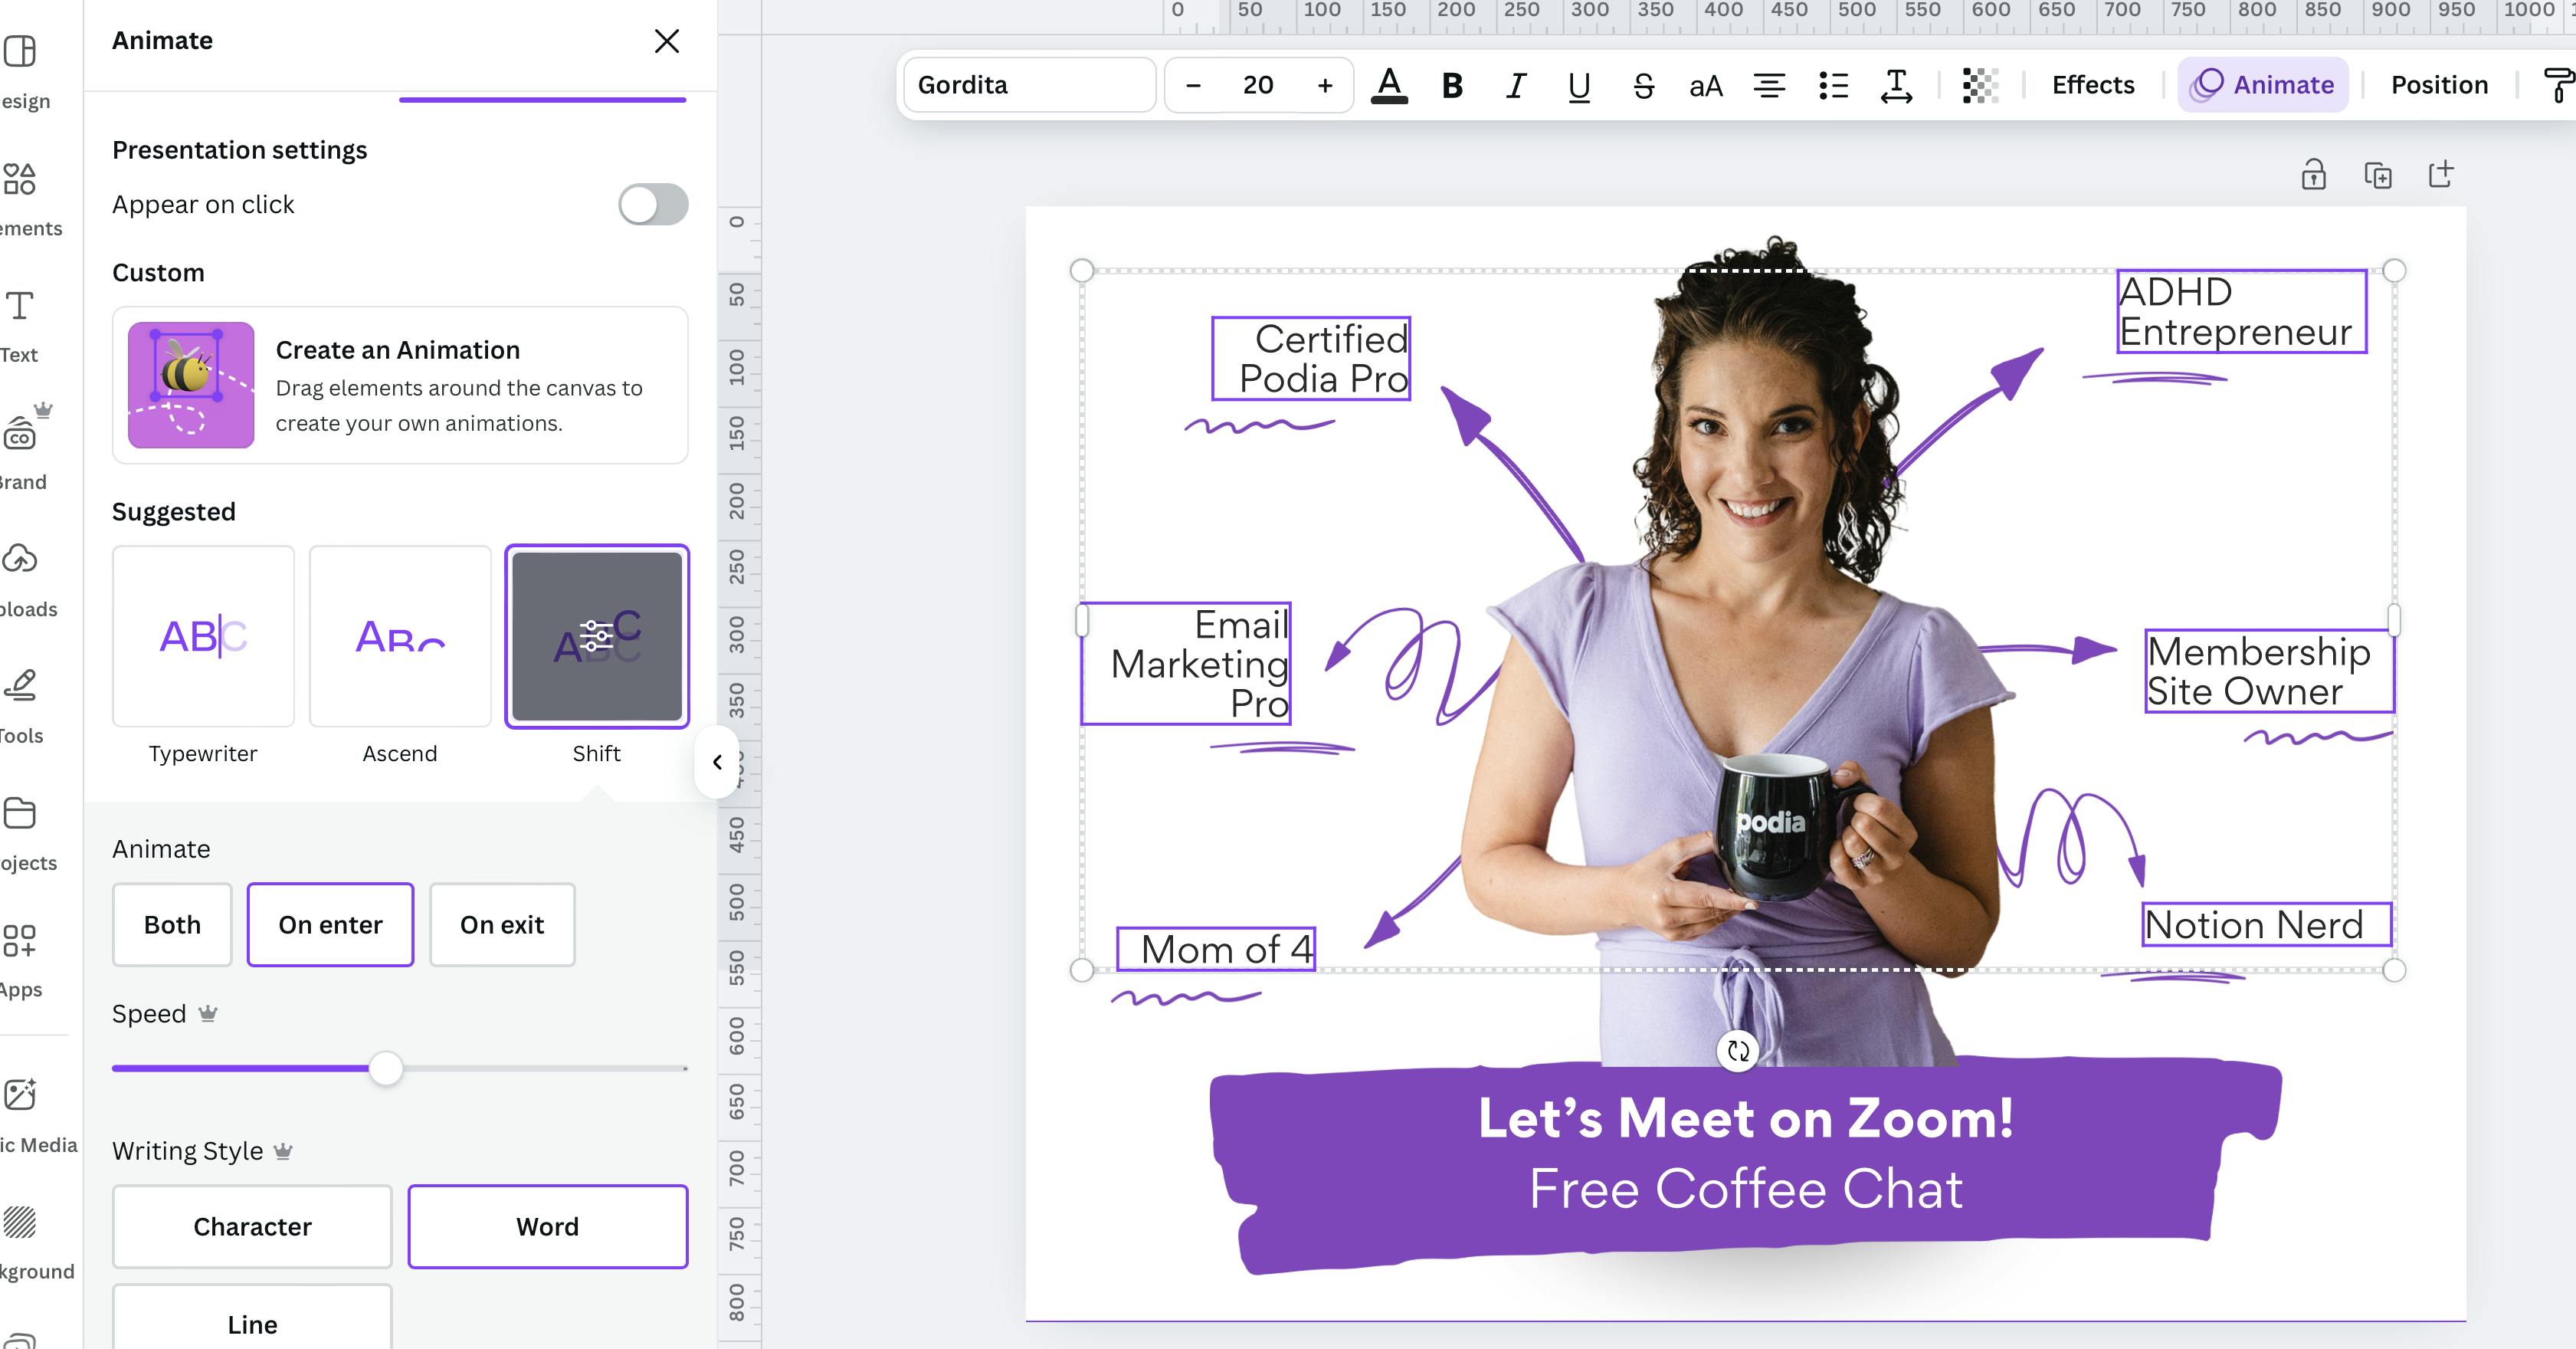2576x1349 pixels.
Task: Select the Both animate option
Action: [172, 925]
